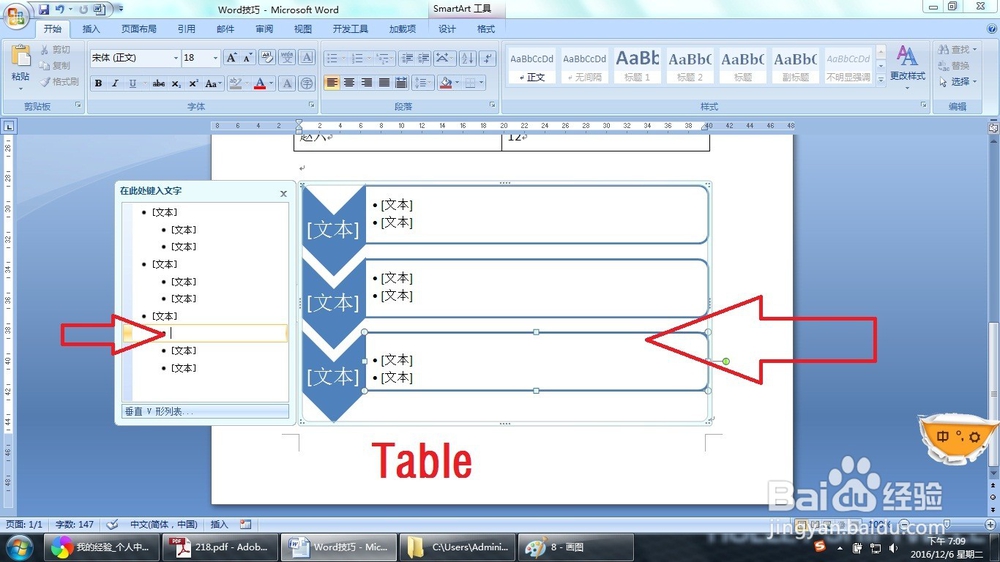The height and width of the screenshot is (562, 1000).
Task: Set left text alignment
Action: click(x=332, y=83)
